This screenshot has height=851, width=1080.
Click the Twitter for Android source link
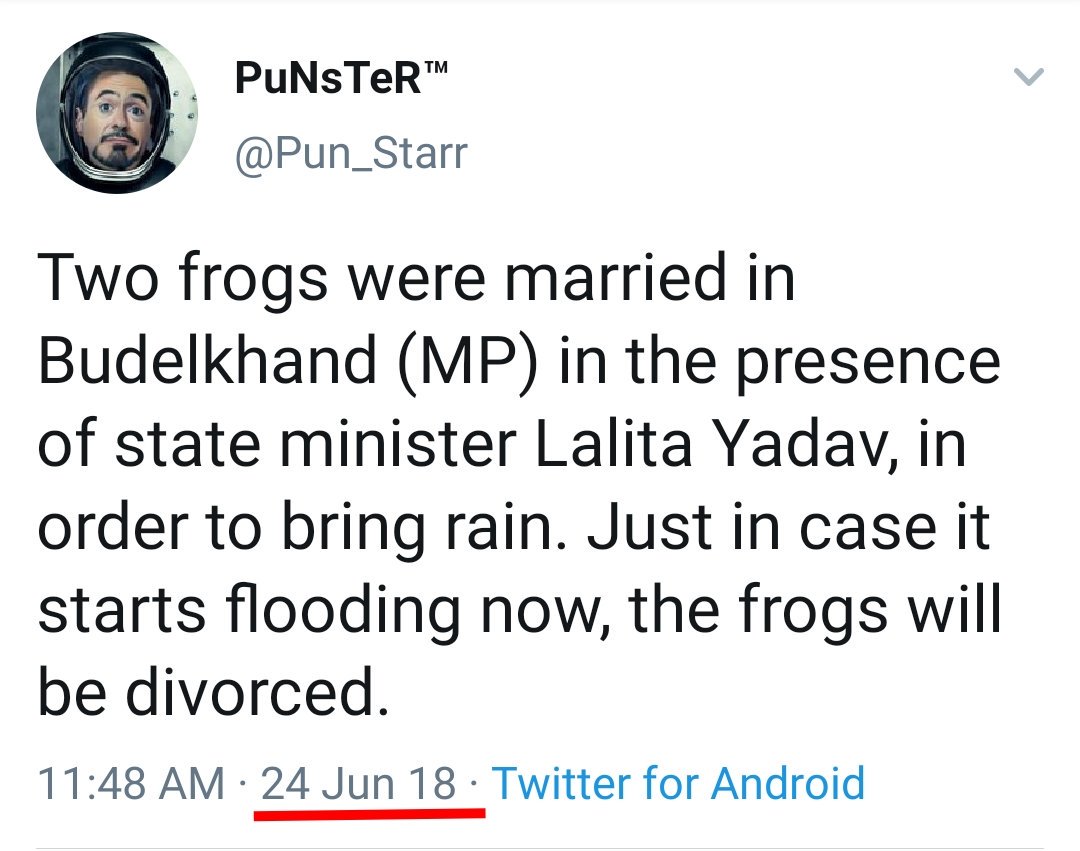tap(678, 782)
